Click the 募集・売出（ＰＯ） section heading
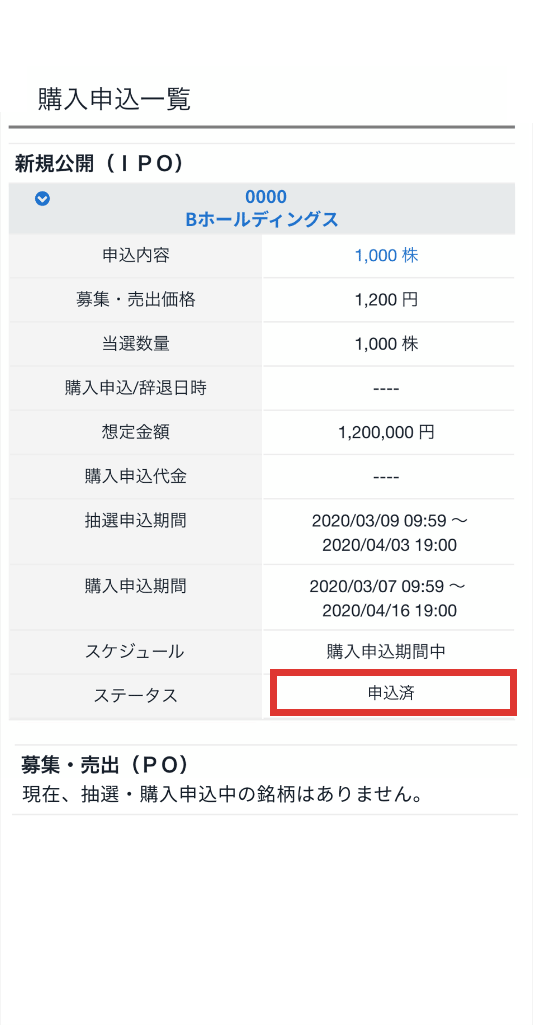Screen dimensions: 533x1025 (105, 765)
